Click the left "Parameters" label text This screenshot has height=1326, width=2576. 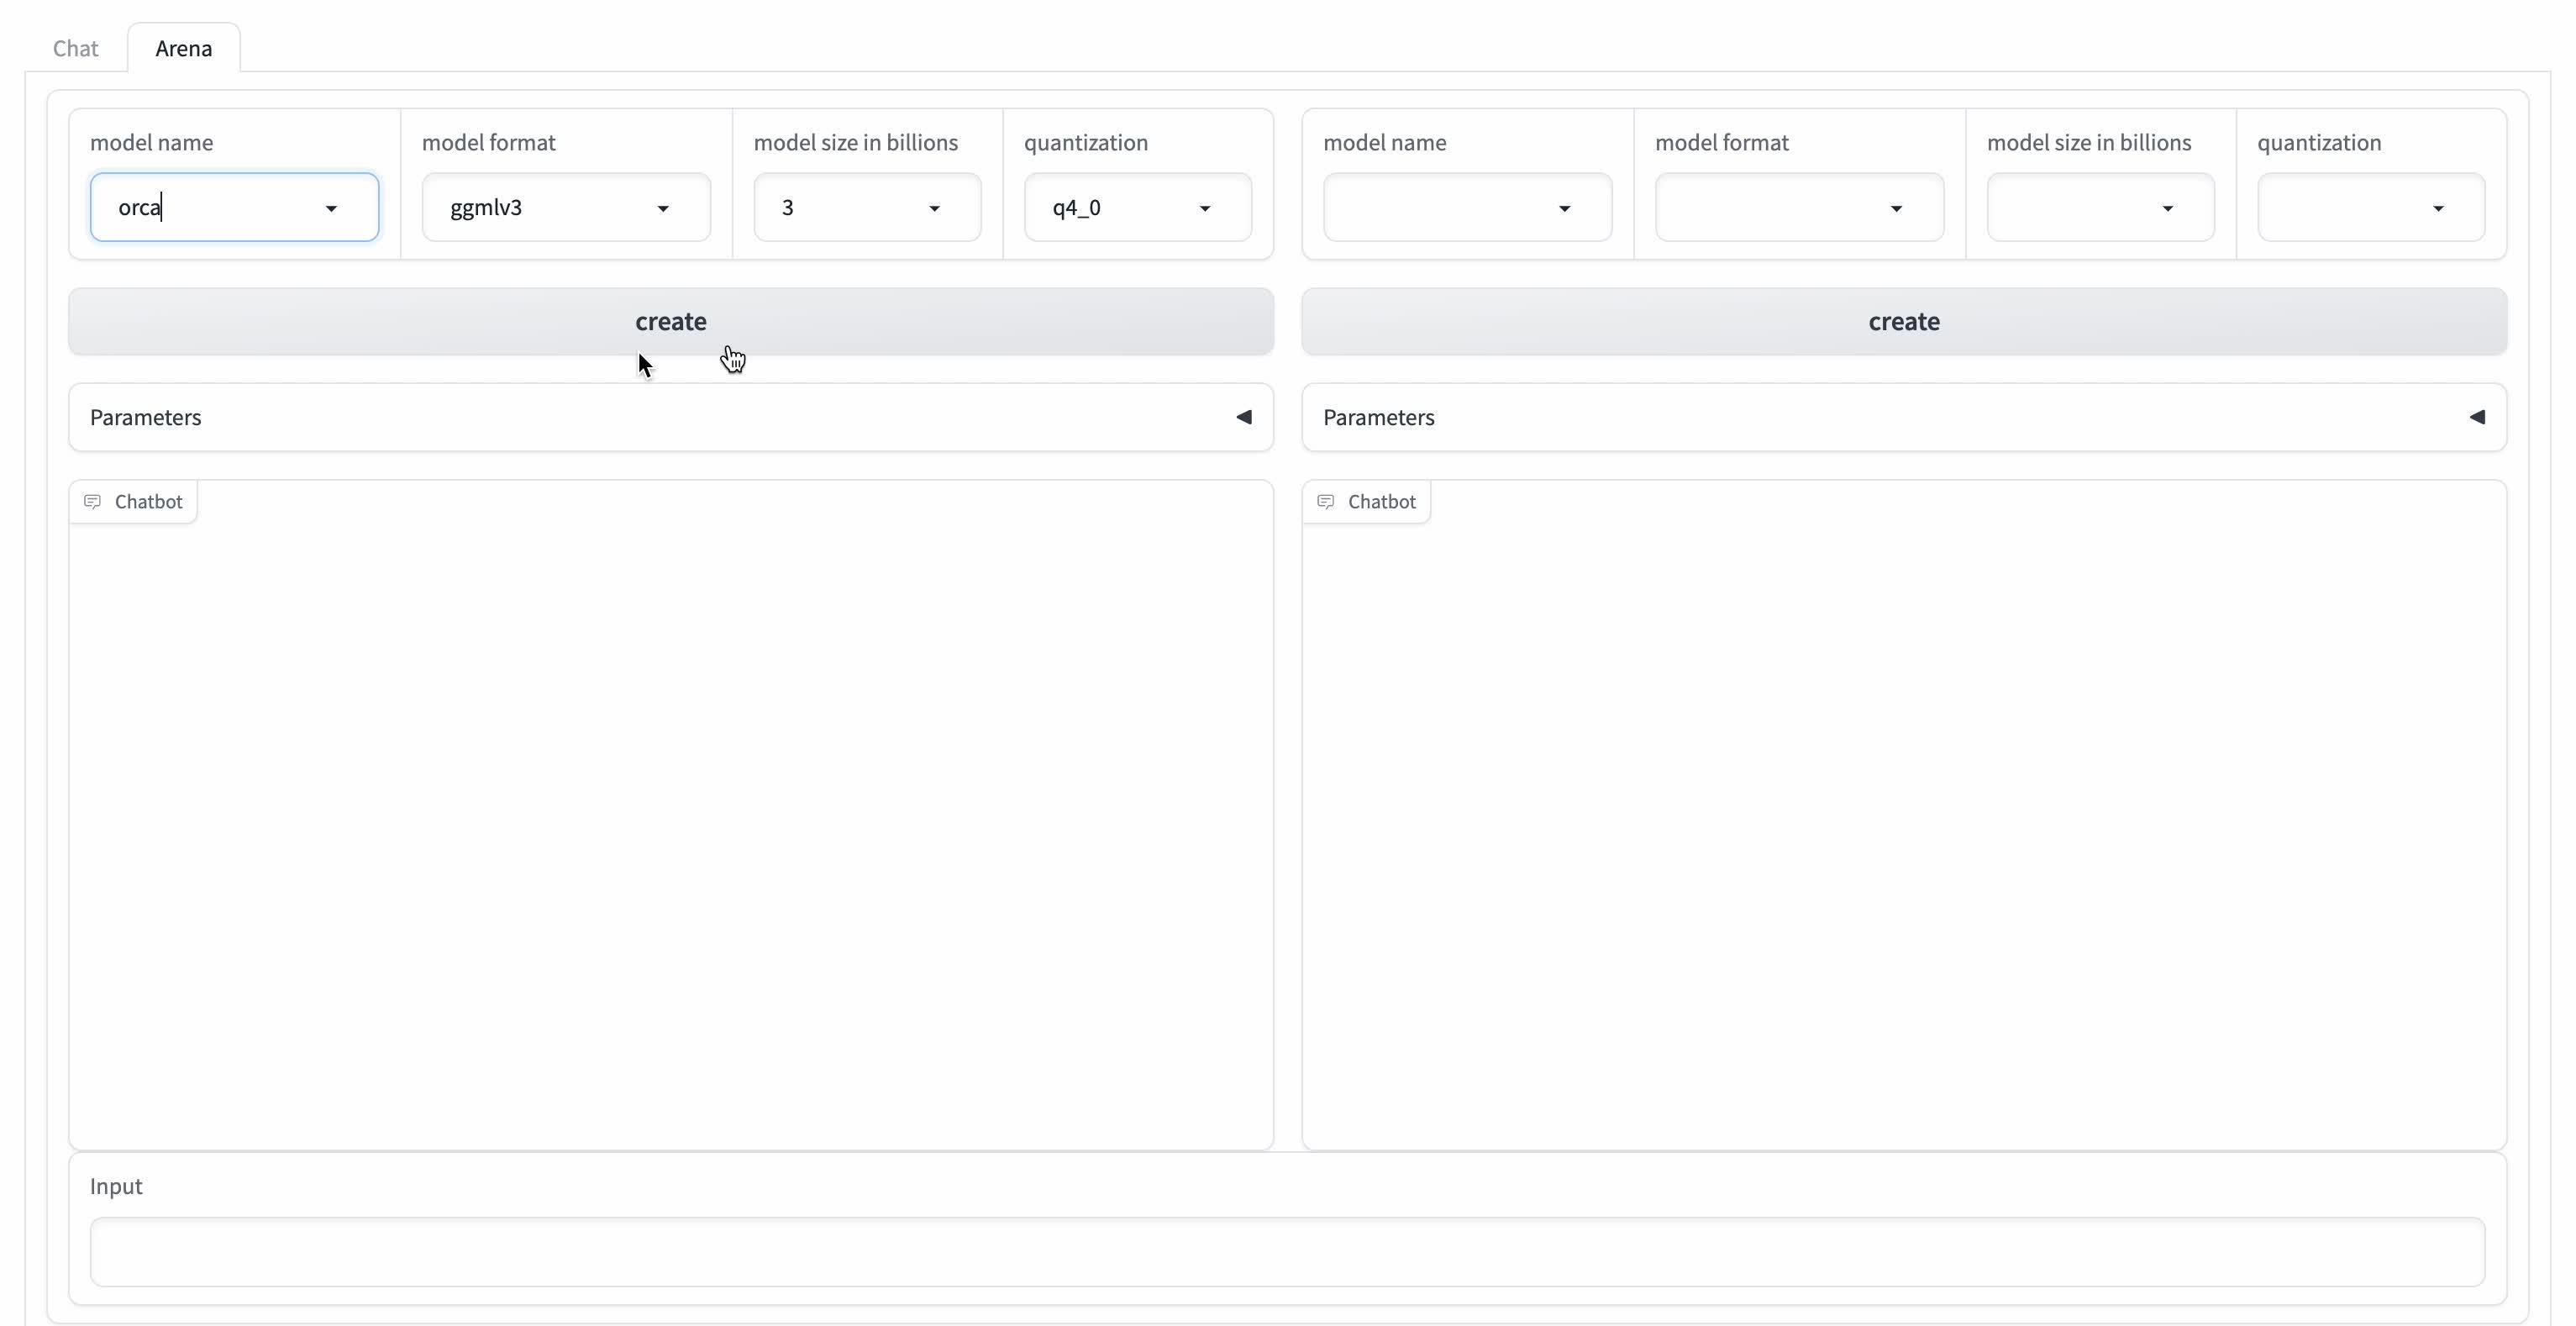(x=145, y=417)
